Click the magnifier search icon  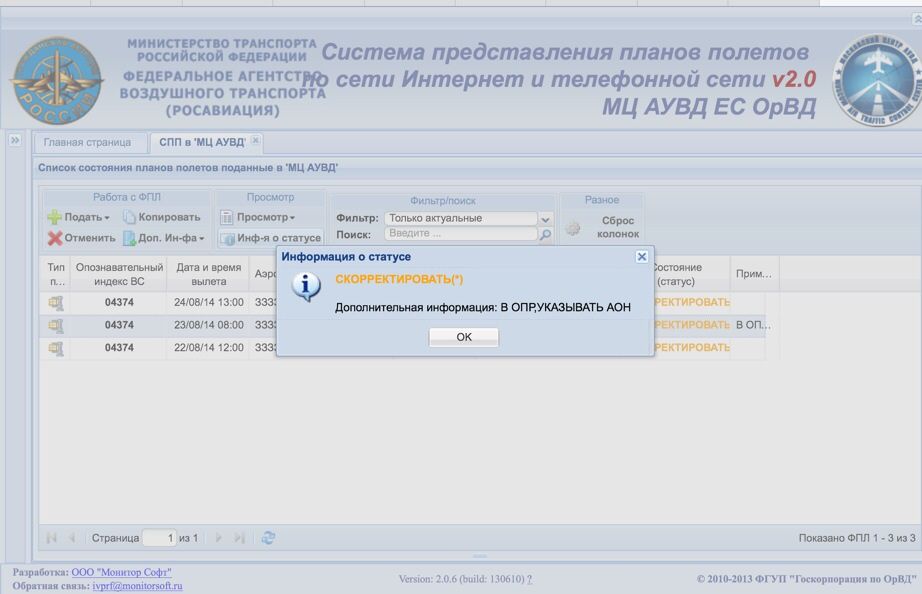(546, 235)
